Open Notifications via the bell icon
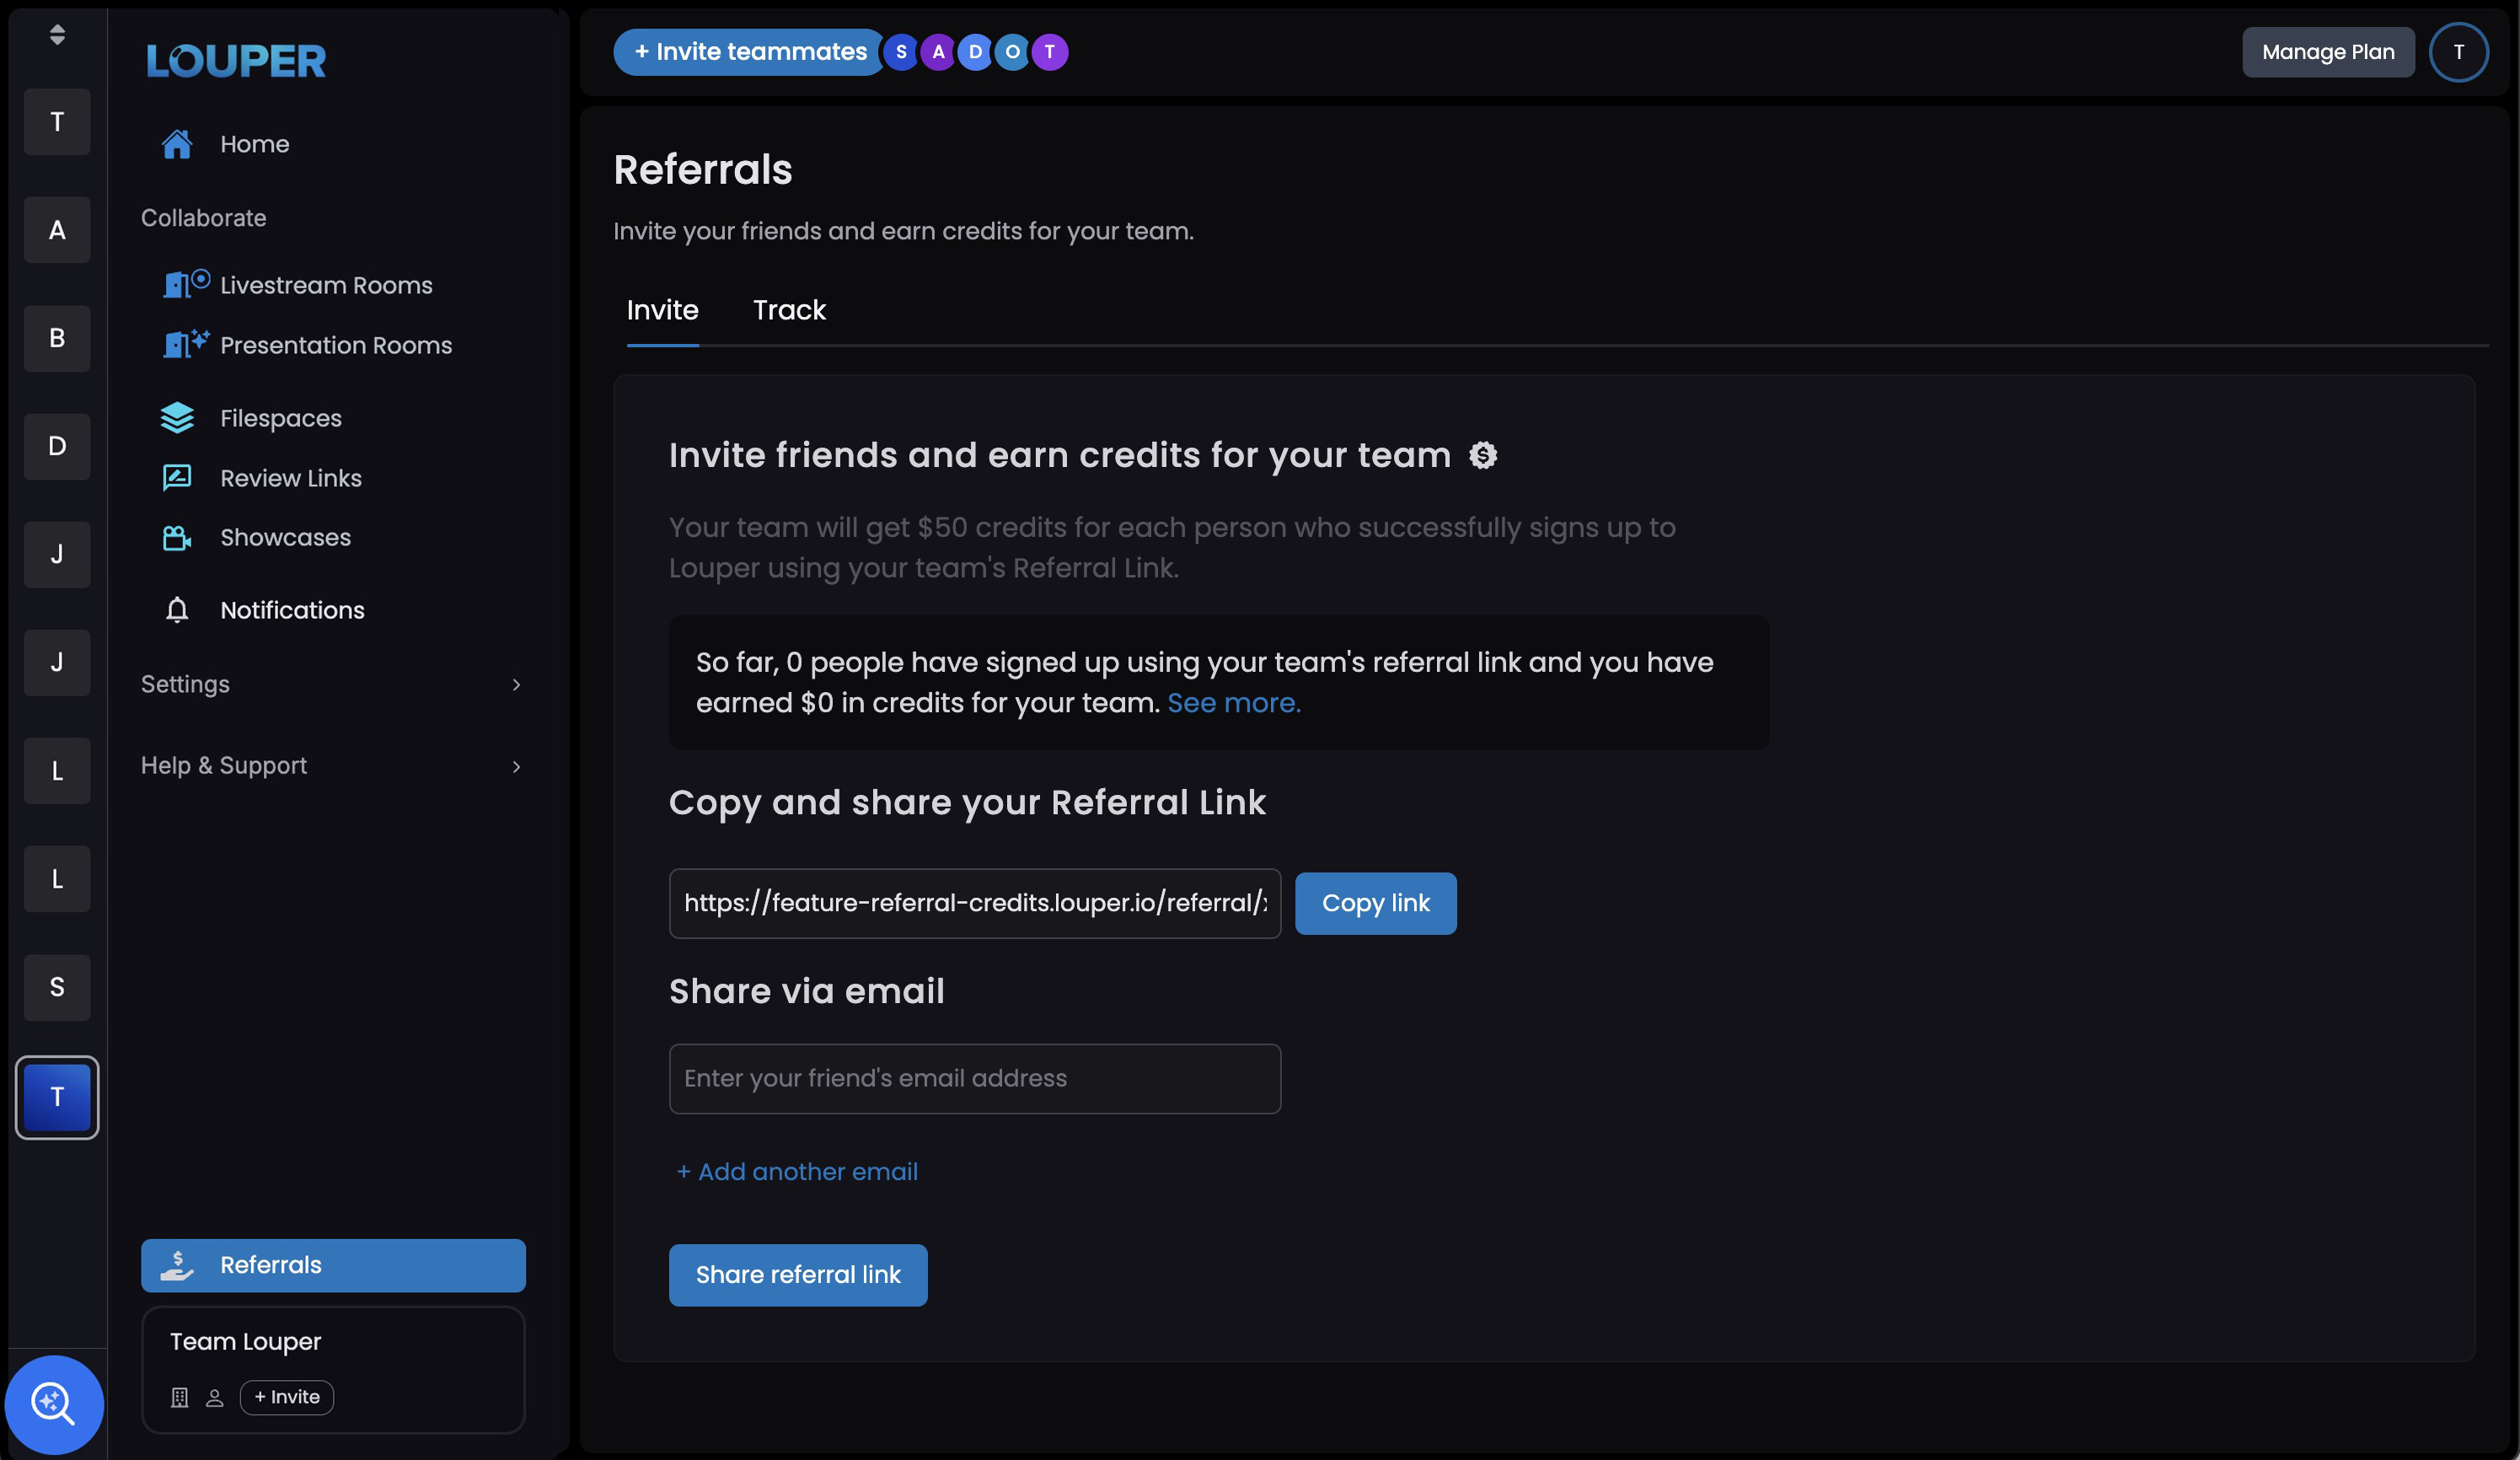 point(177,609)
